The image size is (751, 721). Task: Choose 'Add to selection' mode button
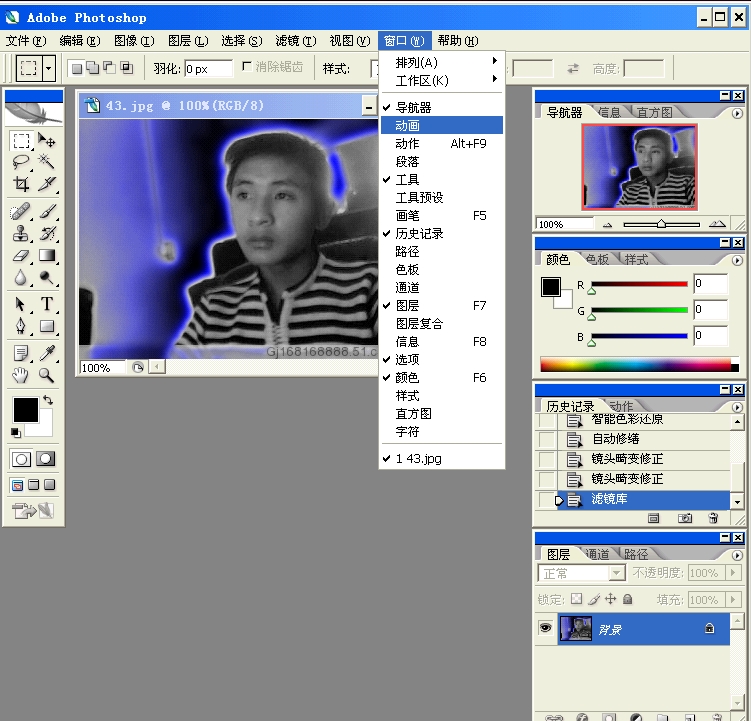click(x=93, y=68)
